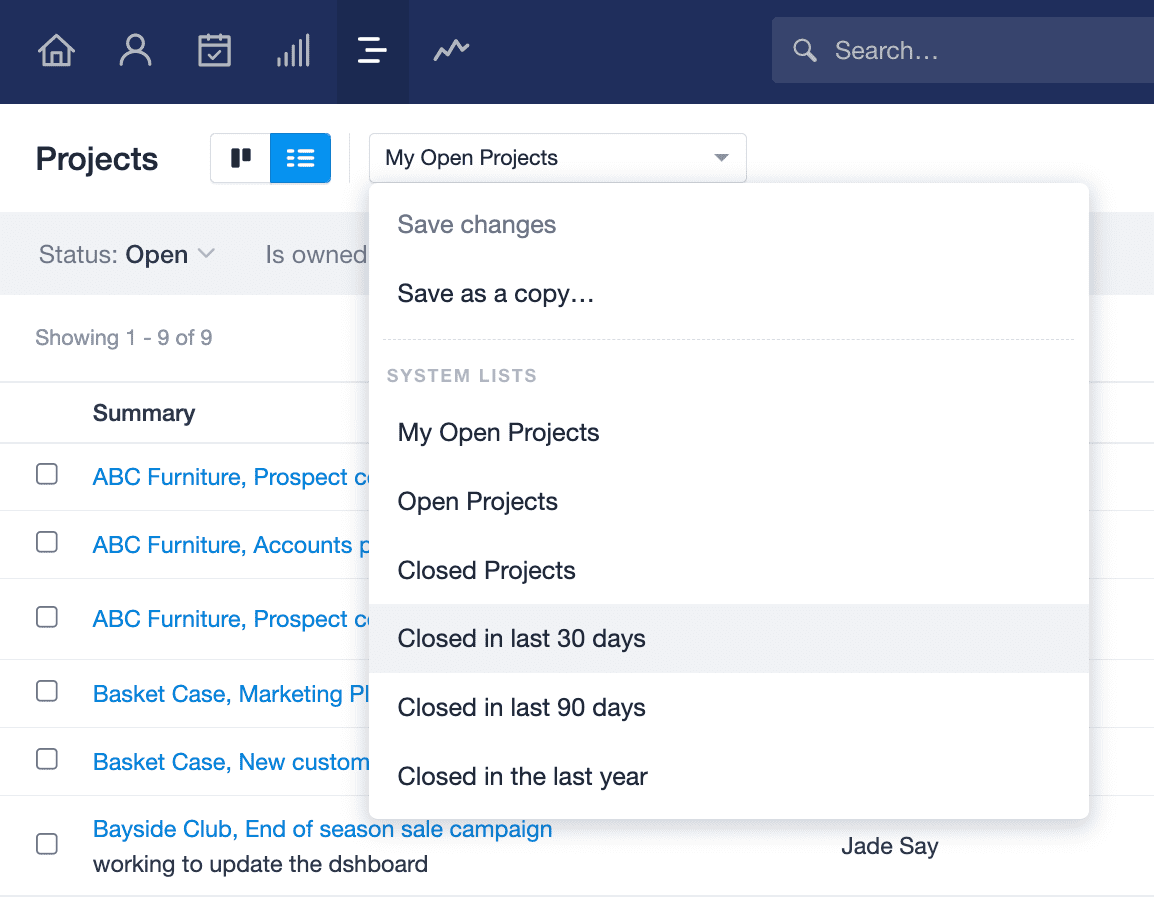Viewport: 1154px width, 908px height.
Task: Select Closed Projects system list
Action: pos(729,570)
